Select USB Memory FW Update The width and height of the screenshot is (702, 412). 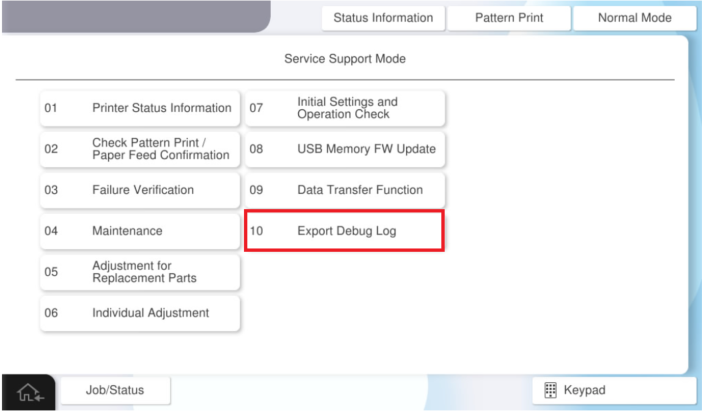coord(346,149)
